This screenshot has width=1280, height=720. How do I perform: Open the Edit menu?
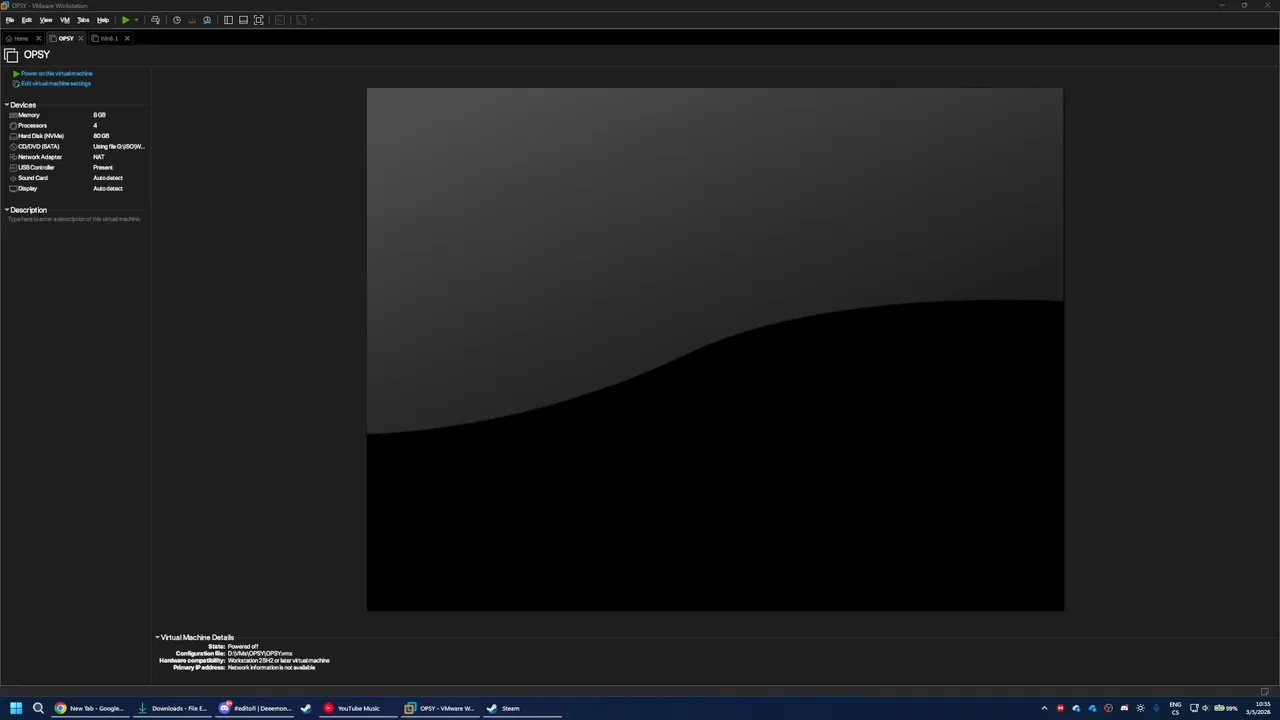tap(27, 20)
